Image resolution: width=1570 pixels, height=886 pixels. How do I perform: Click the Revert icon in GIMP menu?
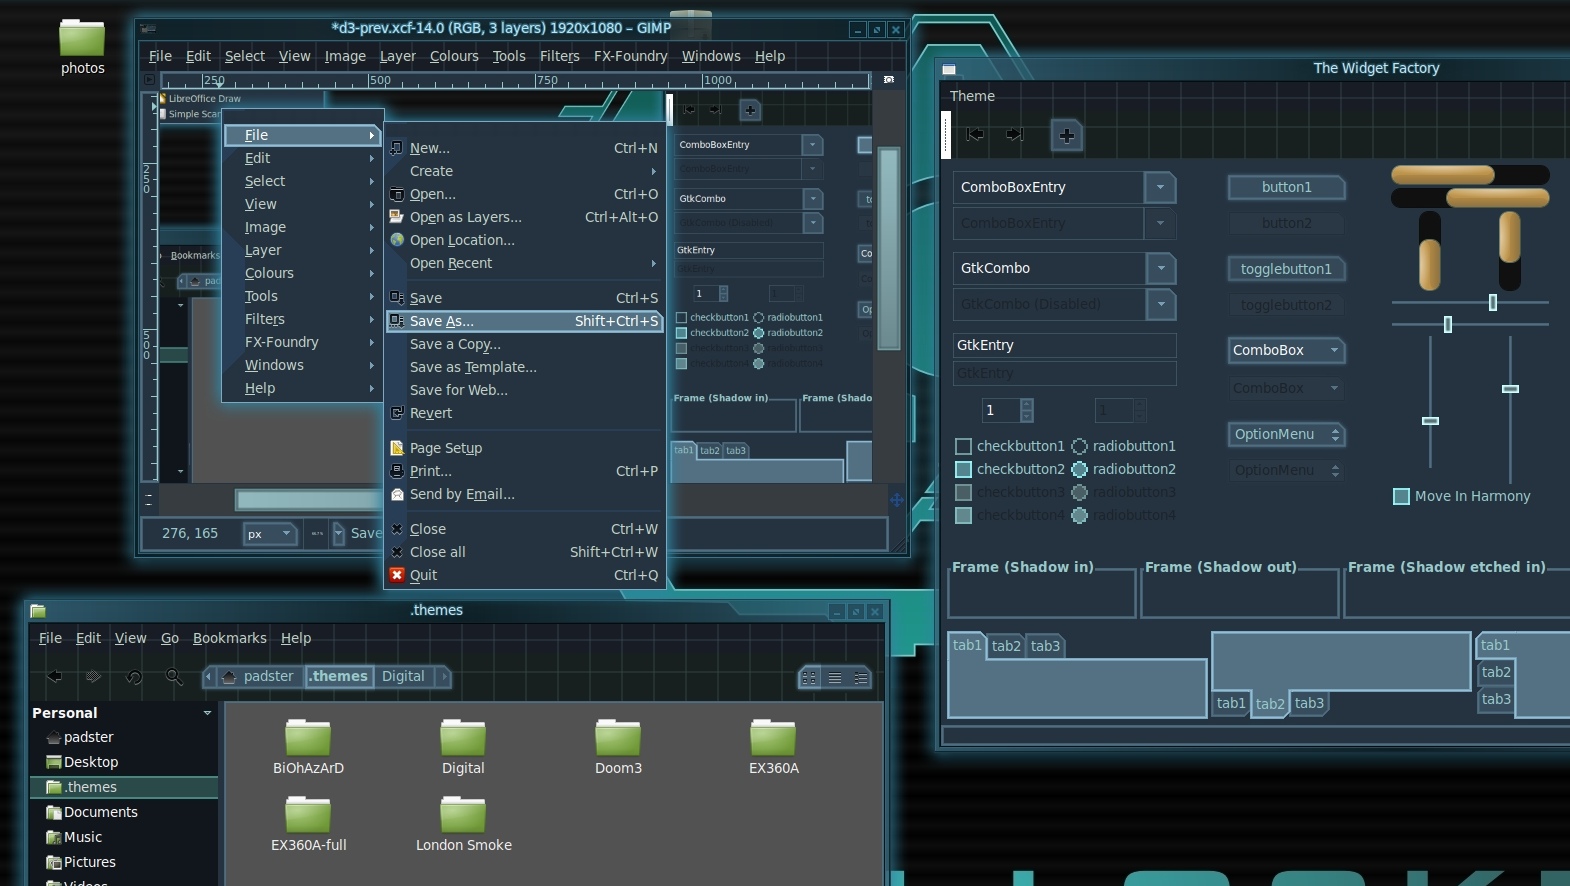coord(397,413)
